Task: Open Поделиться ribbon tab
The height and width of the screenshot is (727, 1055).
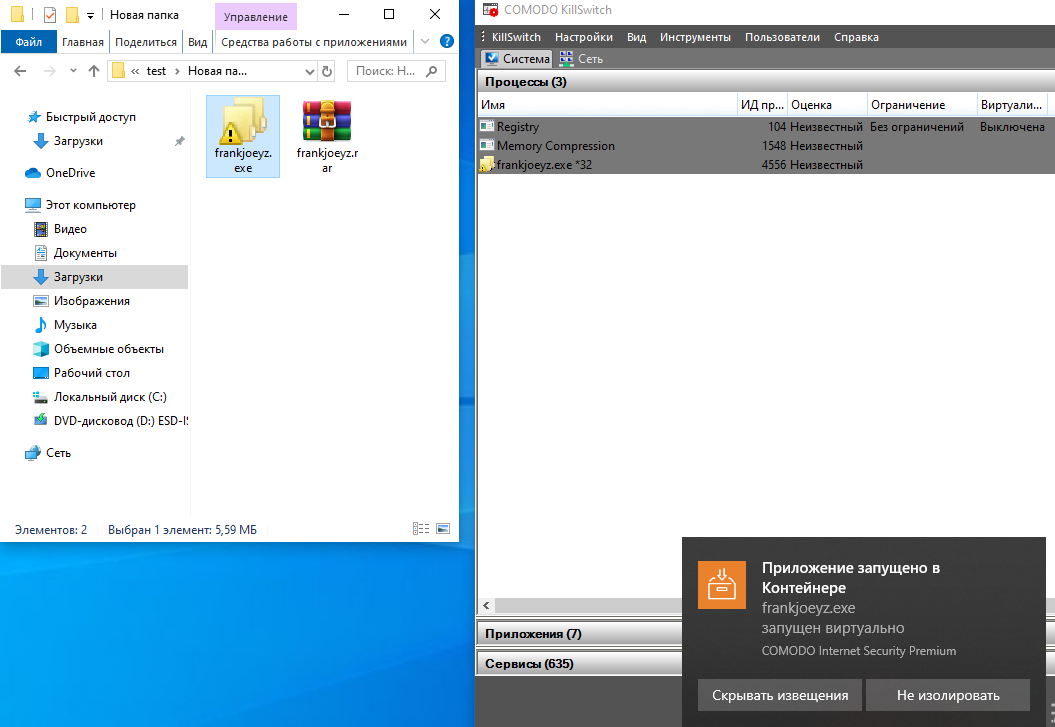Action: click(x=146, y=42)
